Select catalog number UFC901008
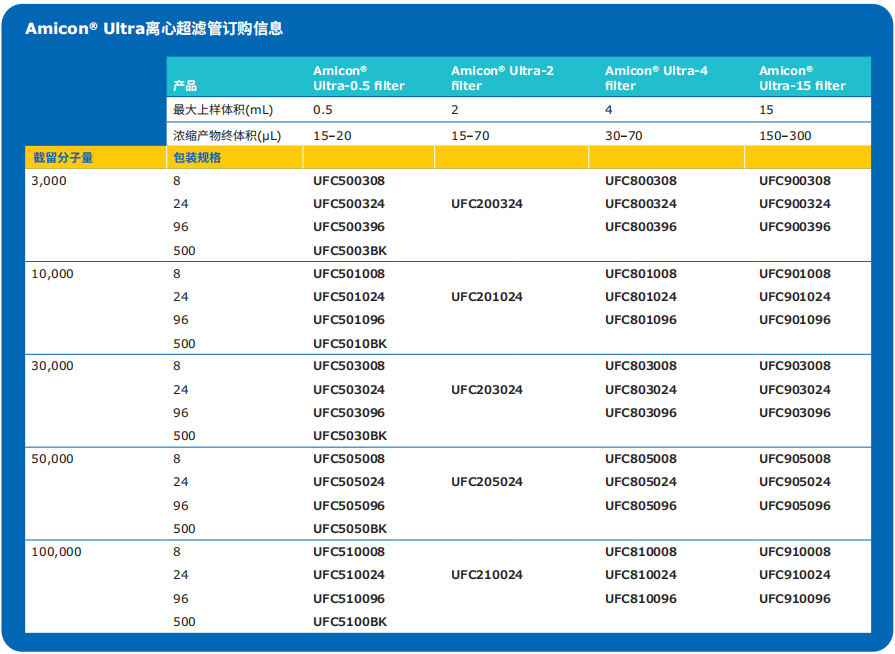The image size is (895, 654). 795,274
